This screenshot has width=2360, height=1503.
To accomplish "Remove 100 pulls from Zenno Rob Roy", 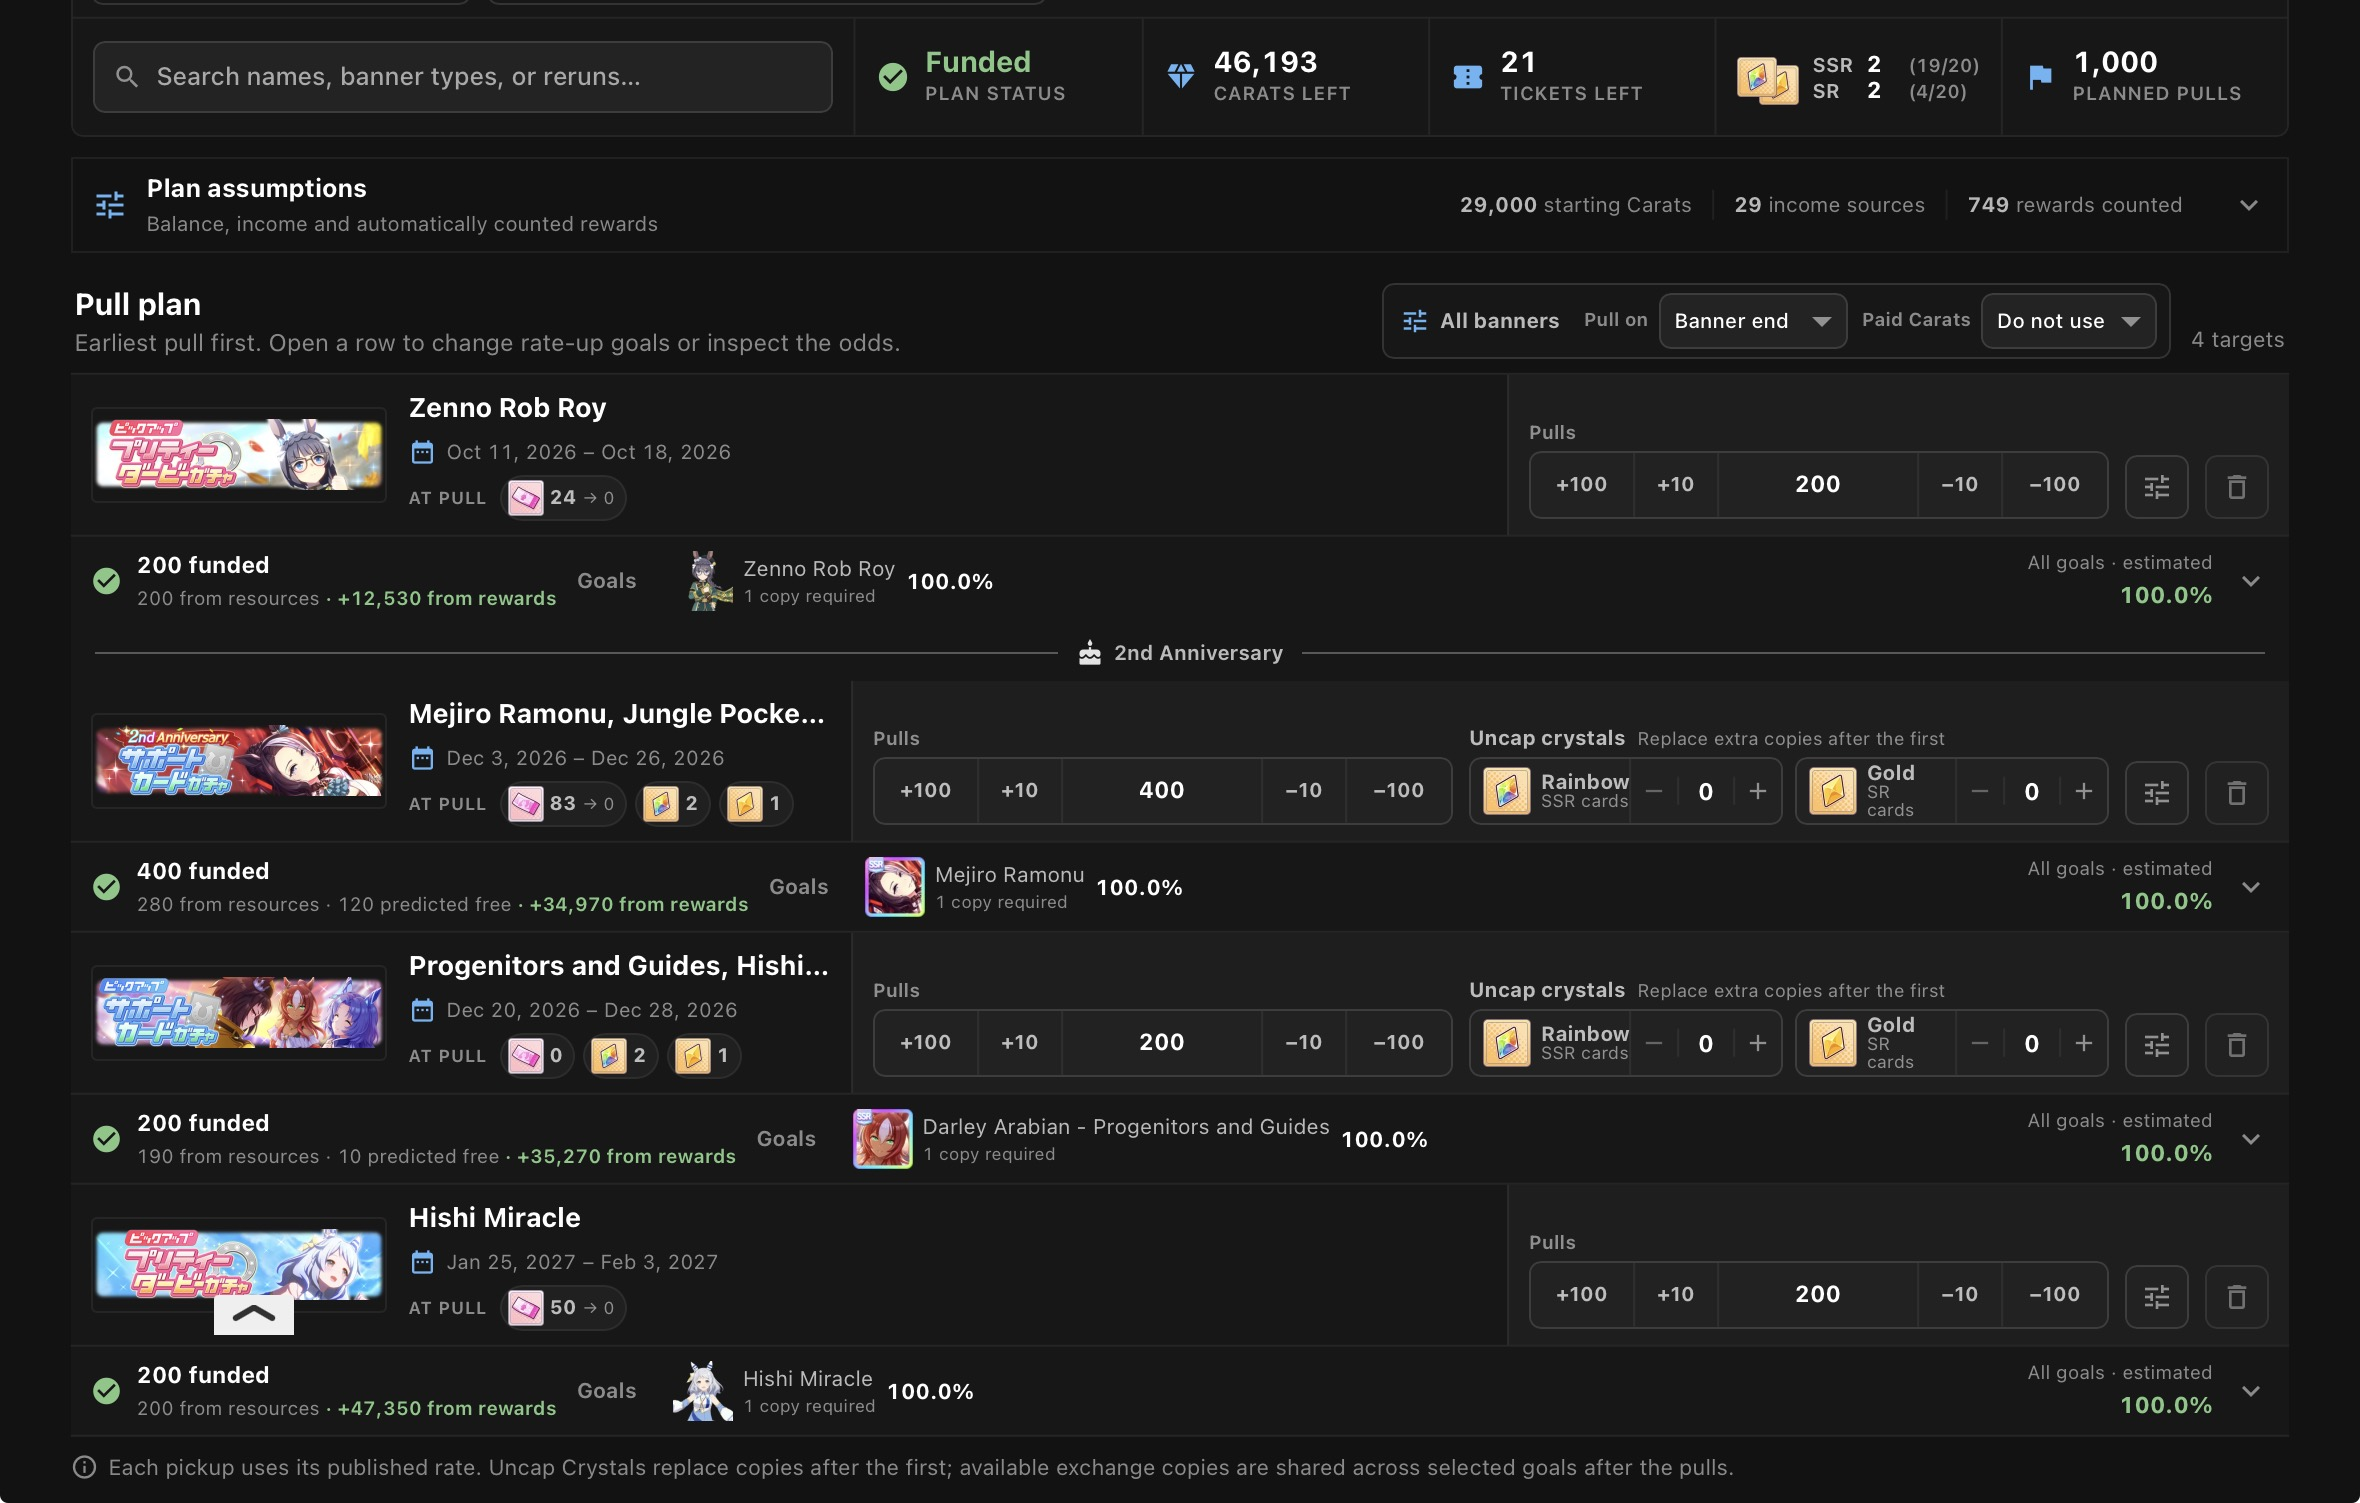I will point(2054,485).
